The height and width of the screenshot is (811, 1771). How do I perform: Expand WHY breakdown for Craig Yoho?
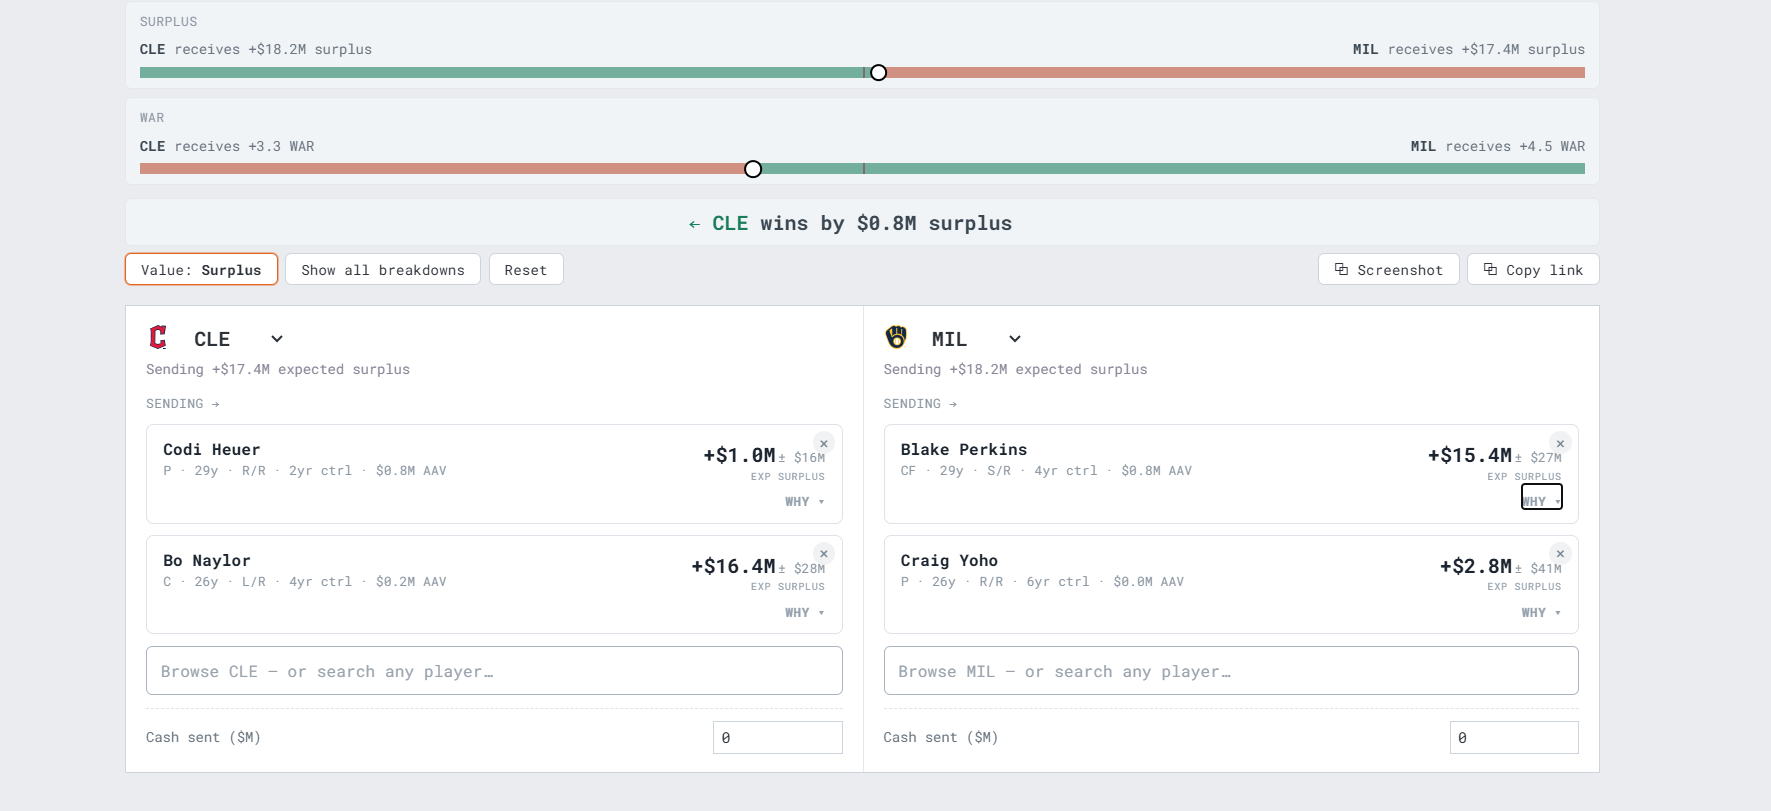pos(1541,613)
